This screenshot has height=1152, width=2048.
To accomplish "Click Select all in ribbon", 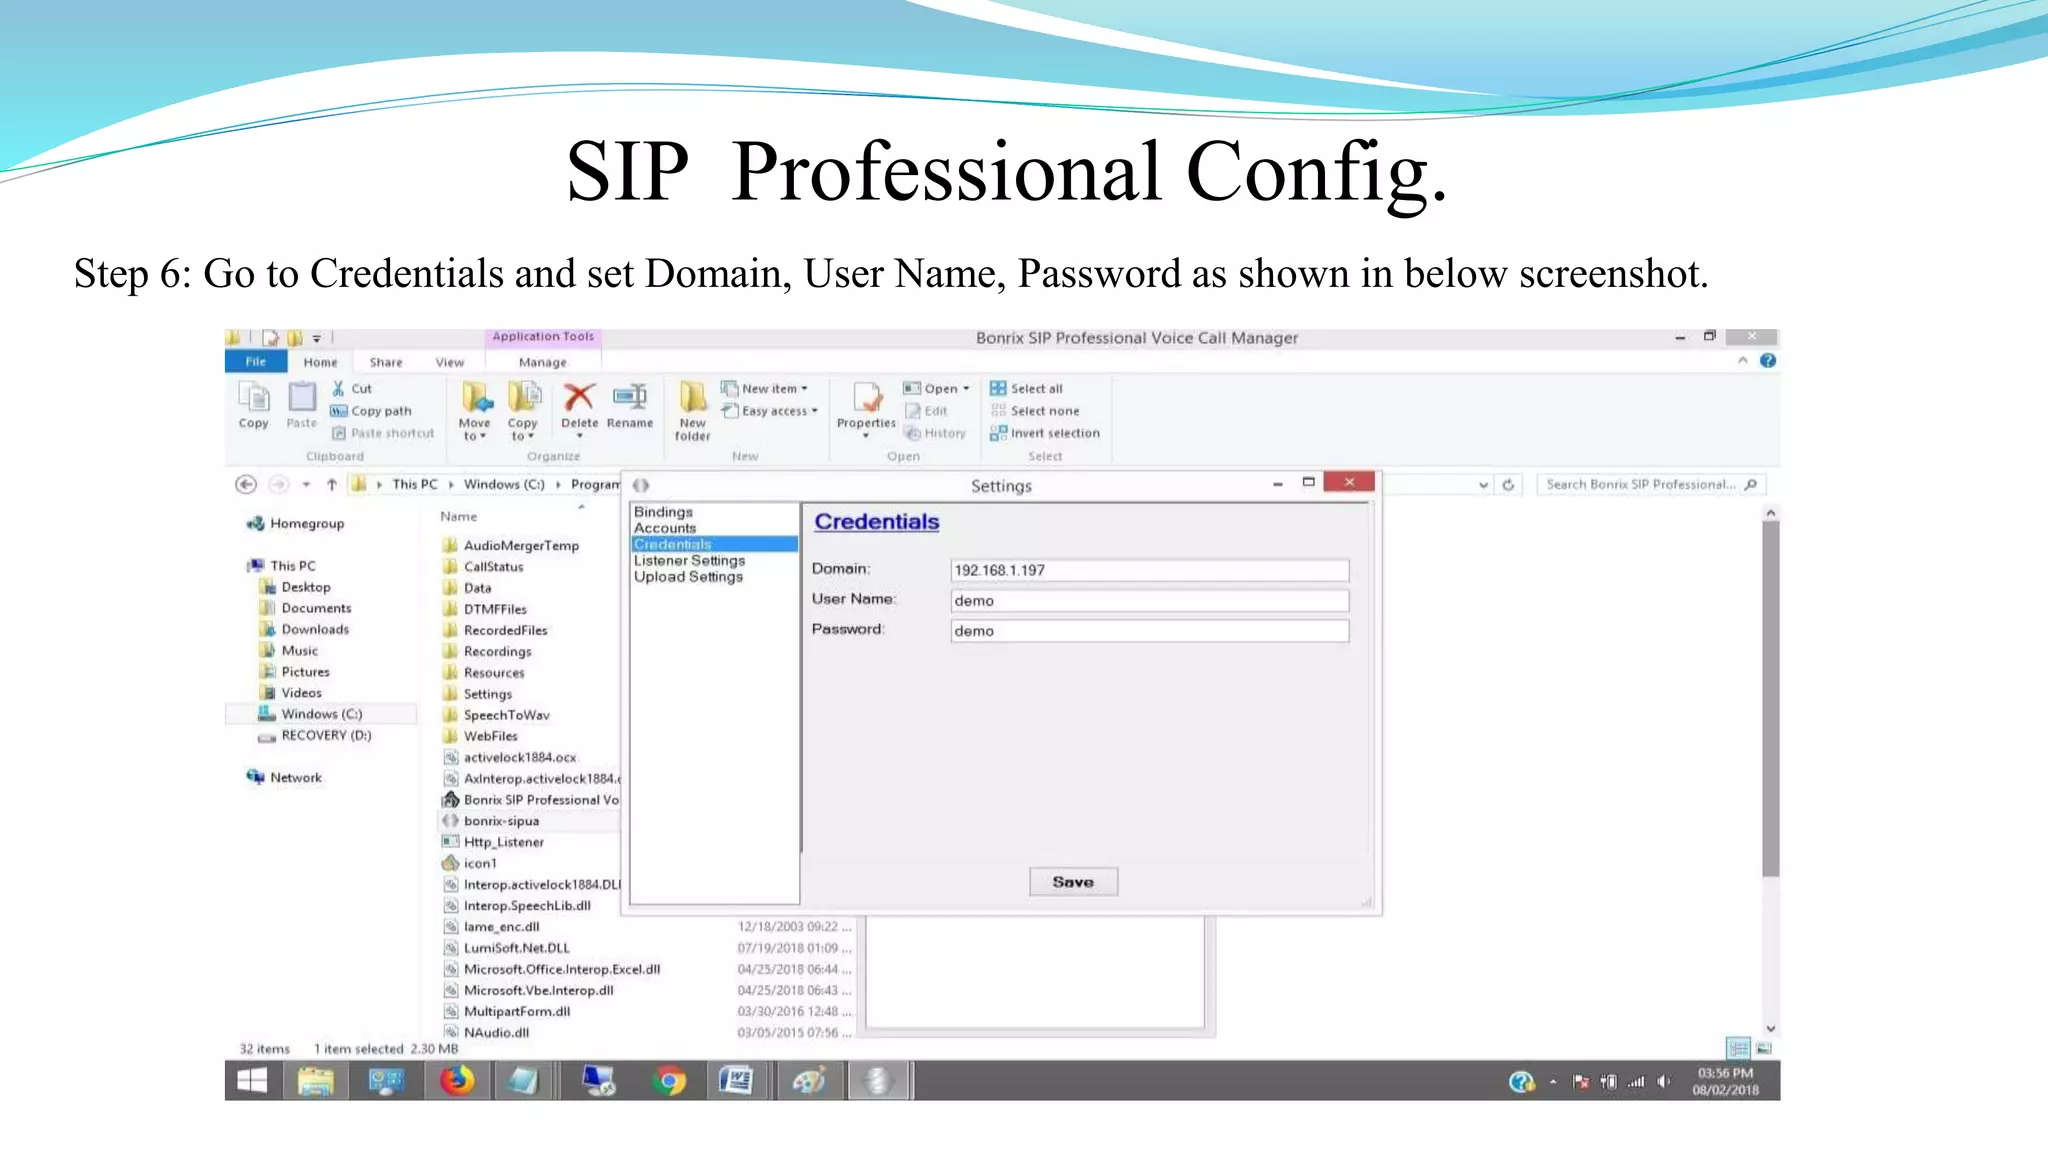I will click(x=1027, y=389).
